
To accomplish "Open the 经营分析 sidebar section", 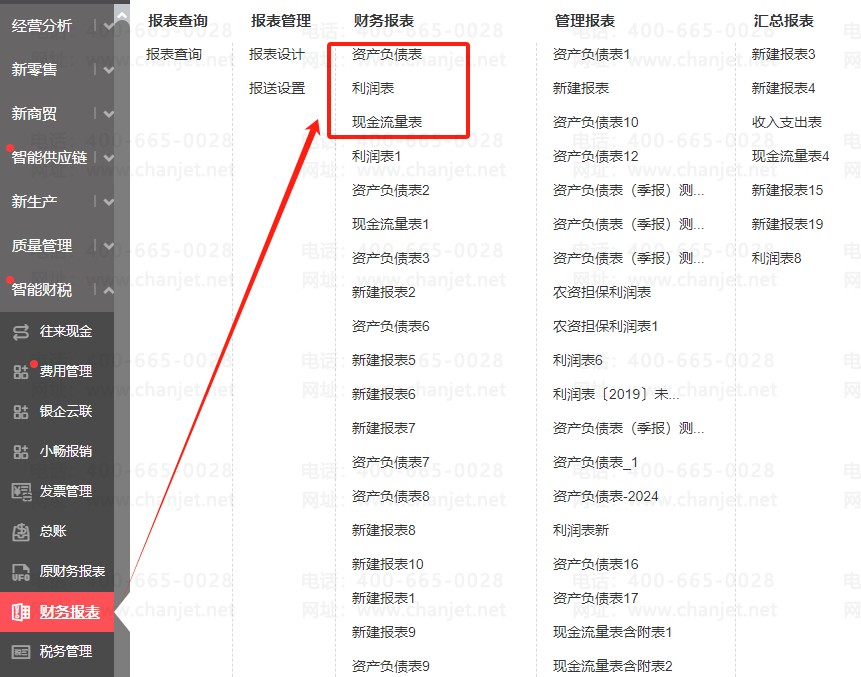I will (x=42, y=26).
